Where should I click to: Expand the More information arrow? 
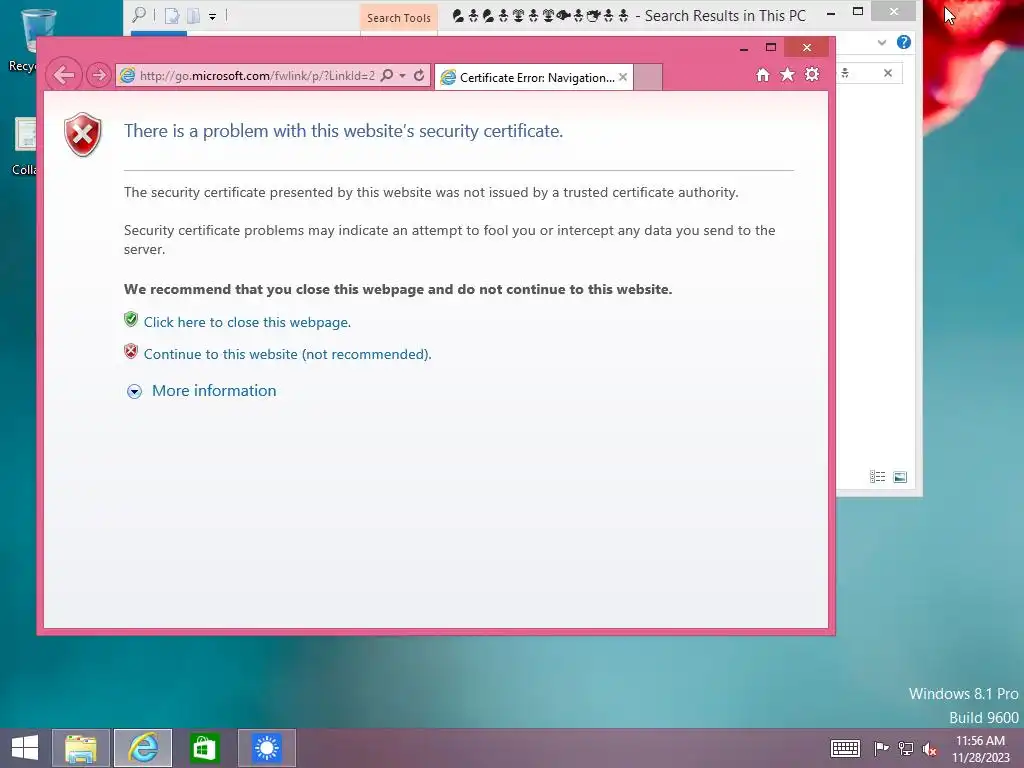[135, 391]
